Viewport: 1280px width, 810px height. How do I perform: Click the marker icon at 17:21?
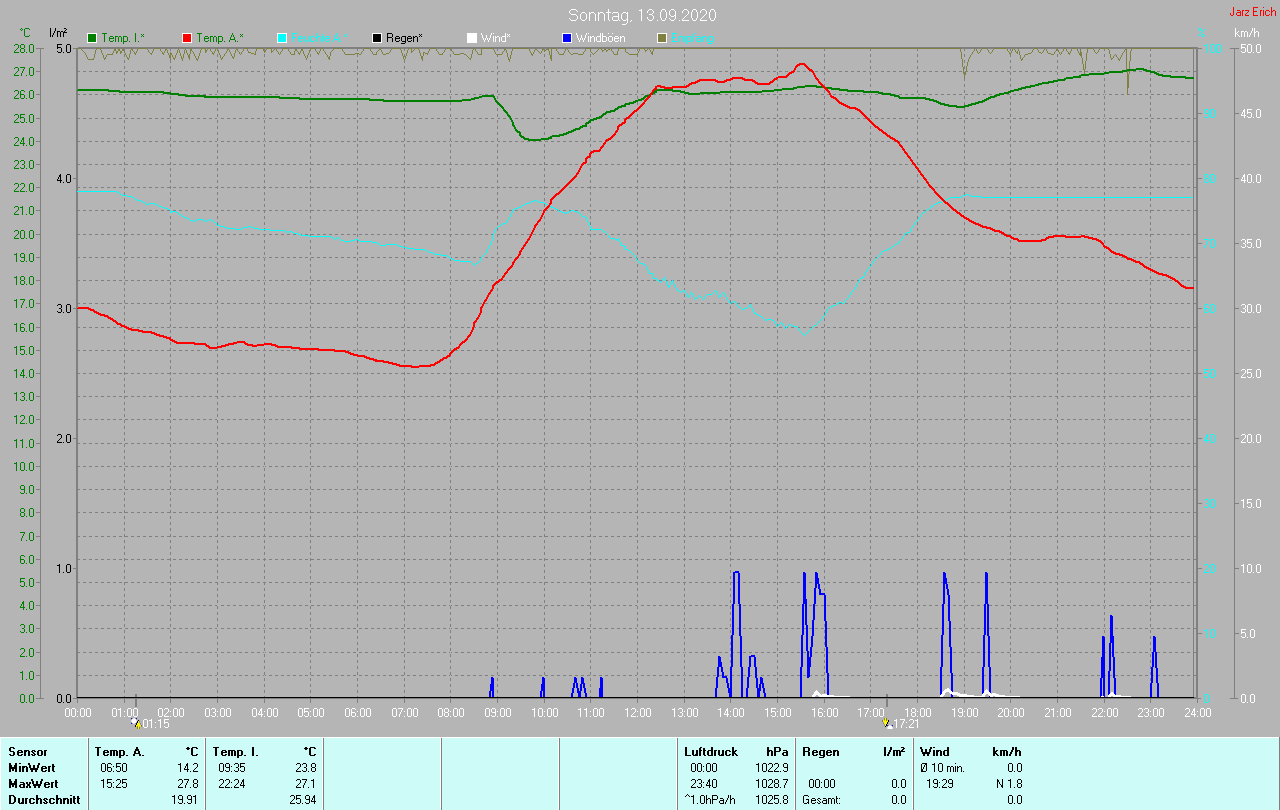[887, 722]
